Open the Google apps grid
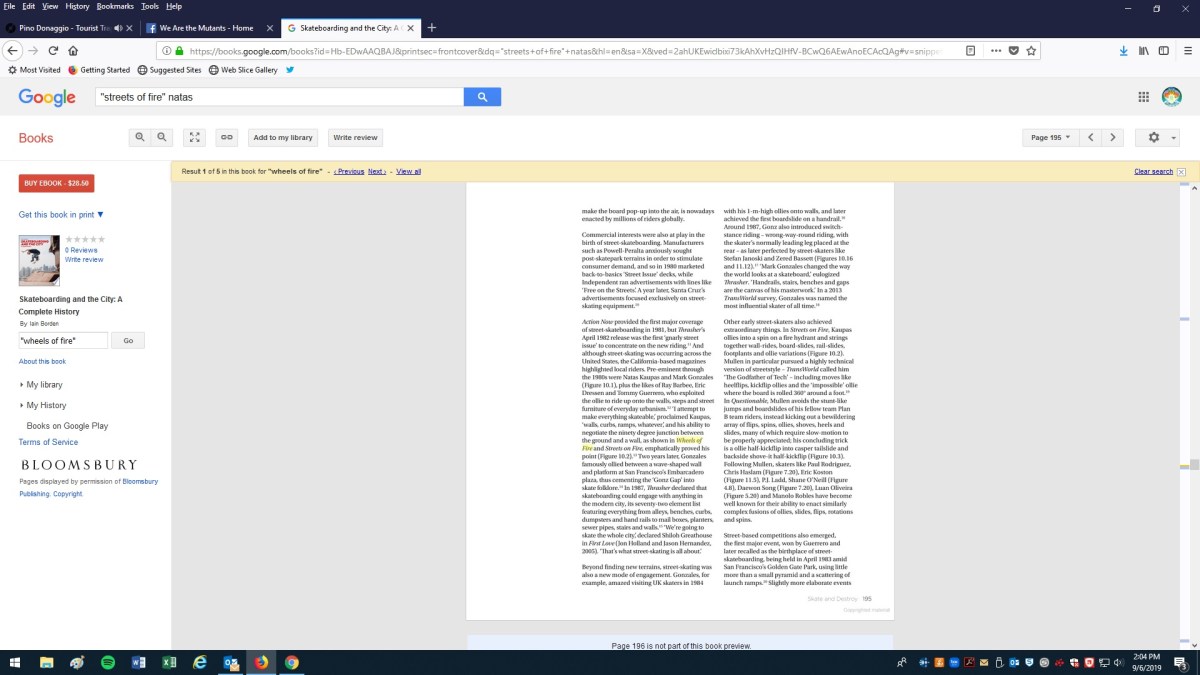The height and width of the screenshot is (675, 1200). (1143, 97)
